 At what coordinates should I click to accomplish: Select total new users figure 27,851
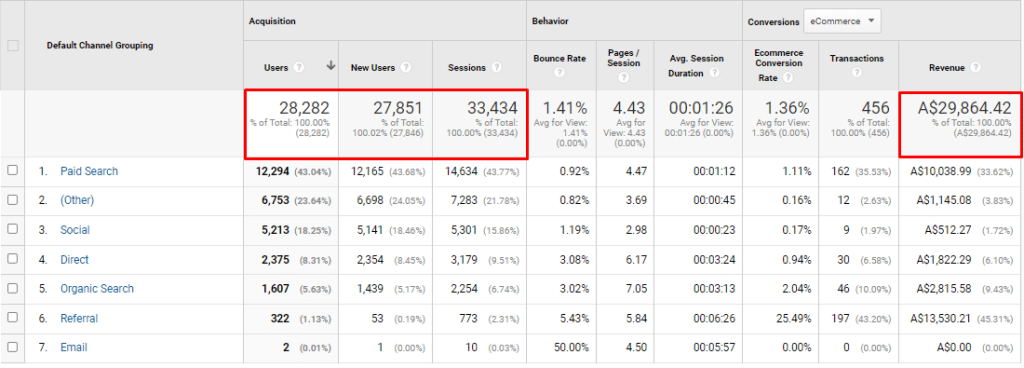(398, 108)
